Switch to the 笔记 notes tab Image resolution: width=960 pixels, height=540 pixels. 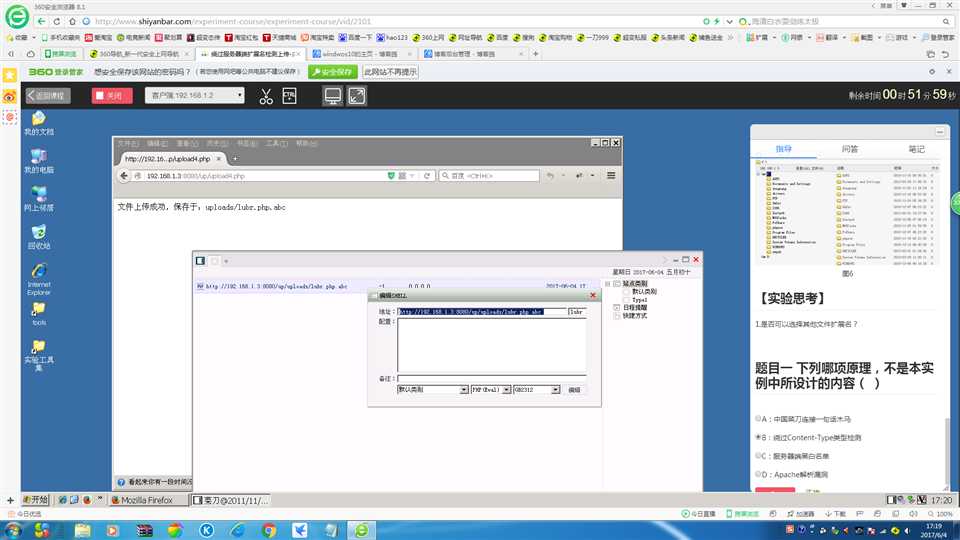click(x=916, y=149)
